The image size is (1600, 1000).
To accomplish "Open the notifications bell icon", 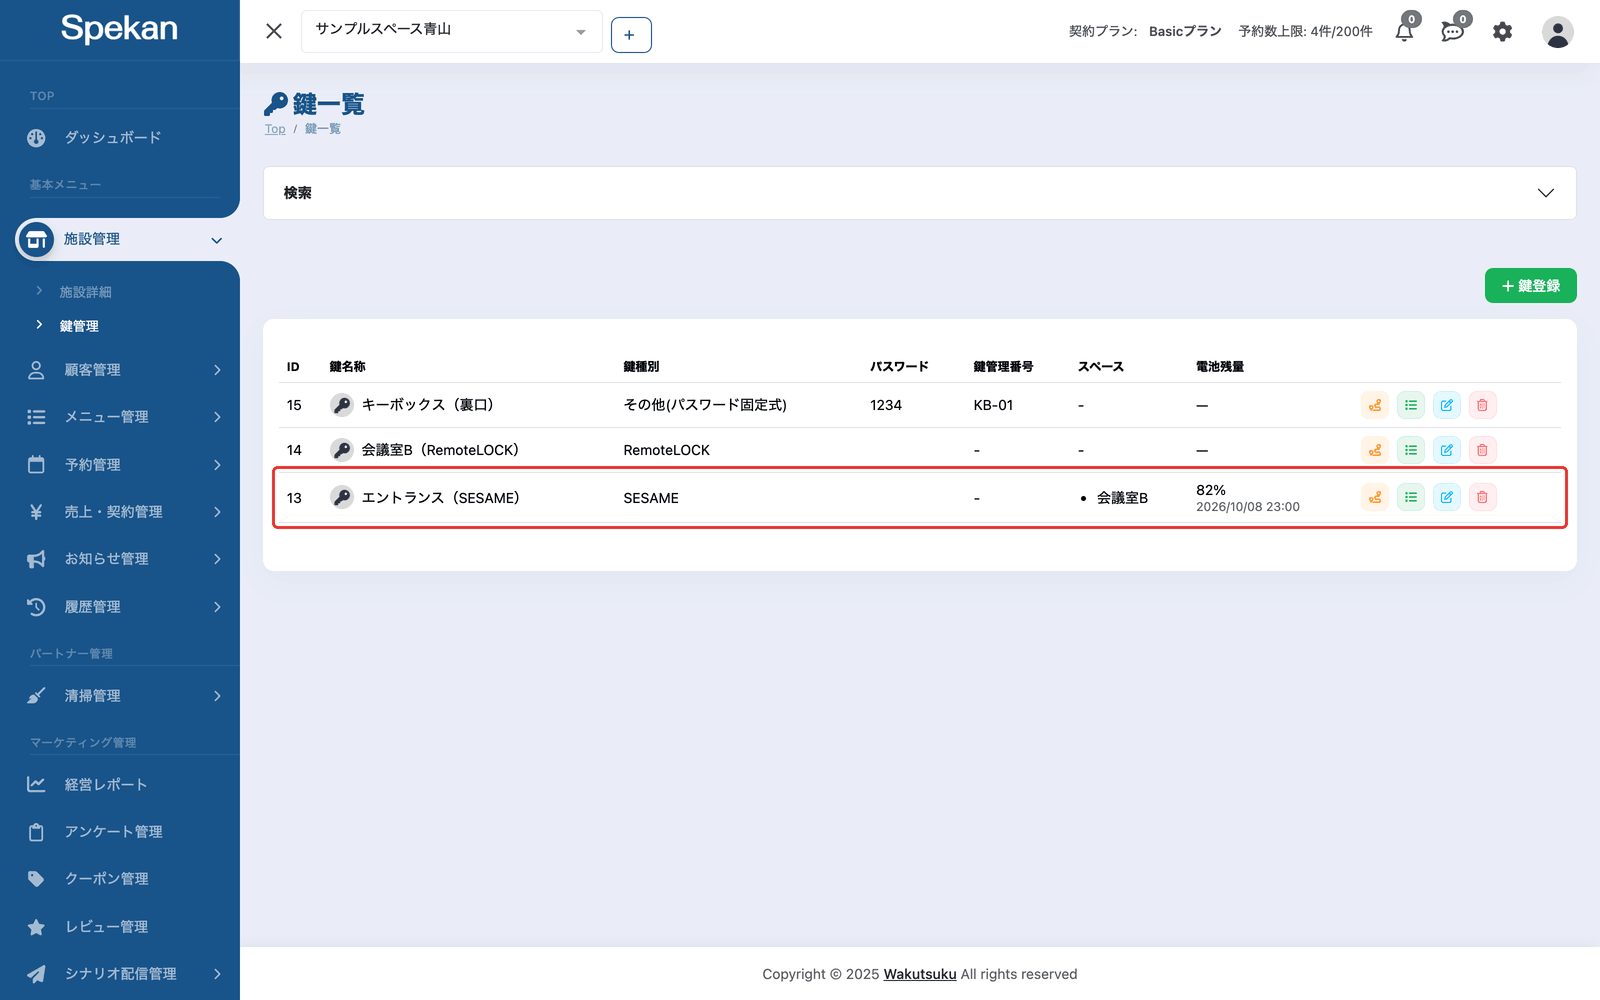I will (1405, 32).
